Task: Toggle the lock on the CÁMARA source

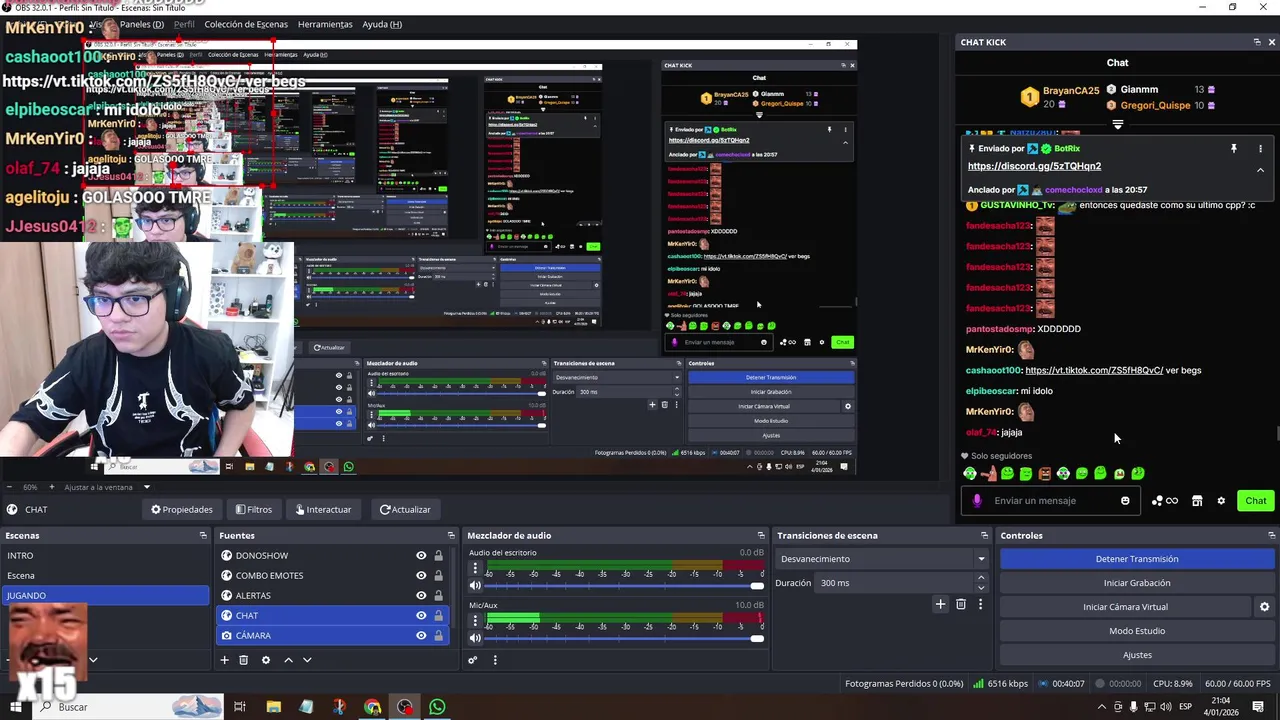Action: pyautogui.click(x=438, y=636)
